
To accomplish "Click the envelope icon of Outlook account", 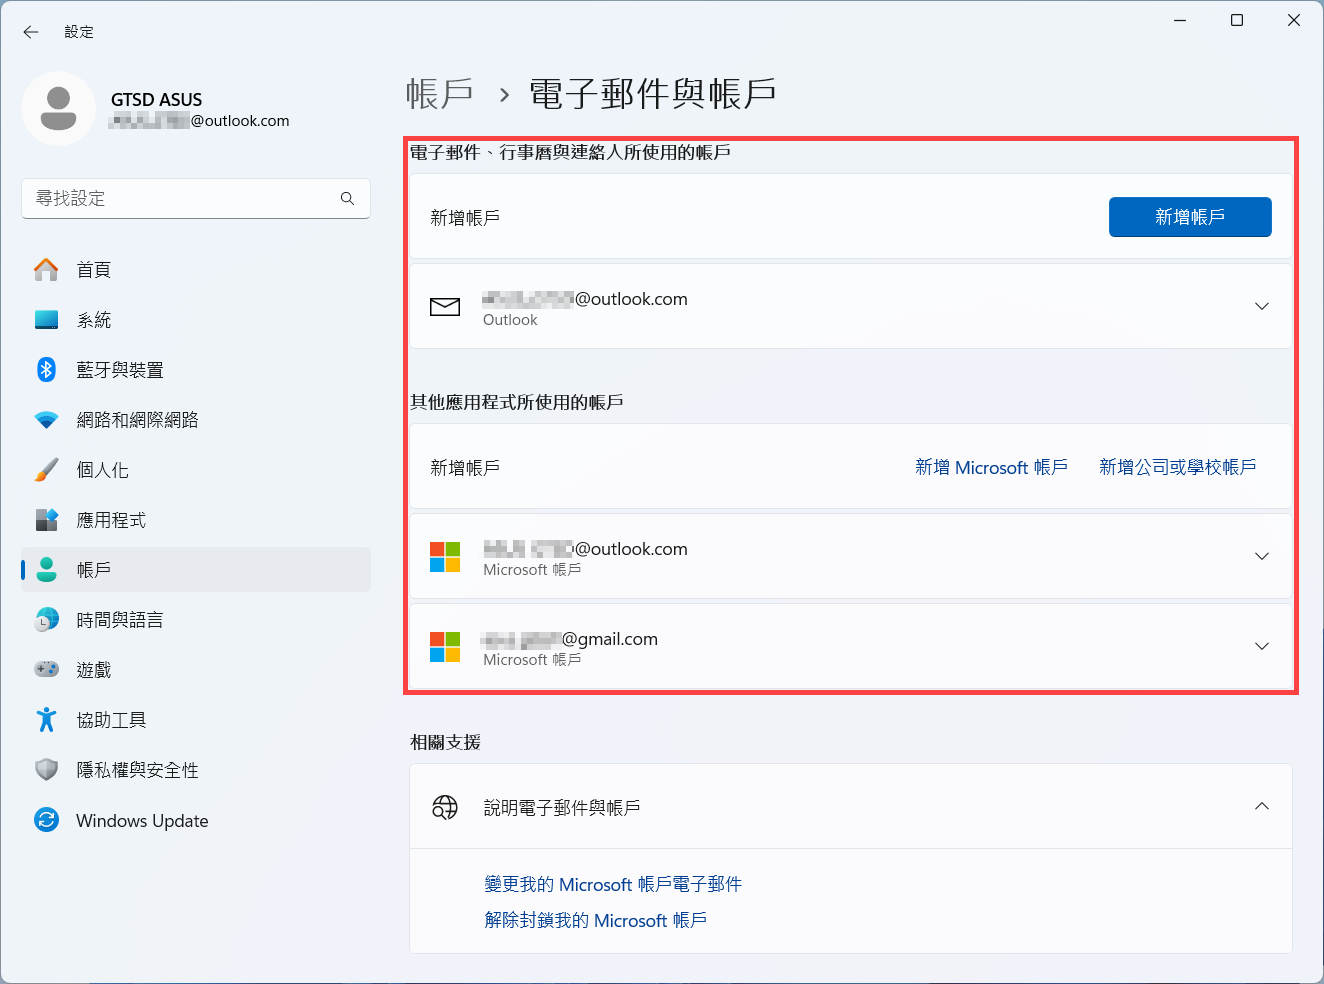I will [x=445, y=307].
